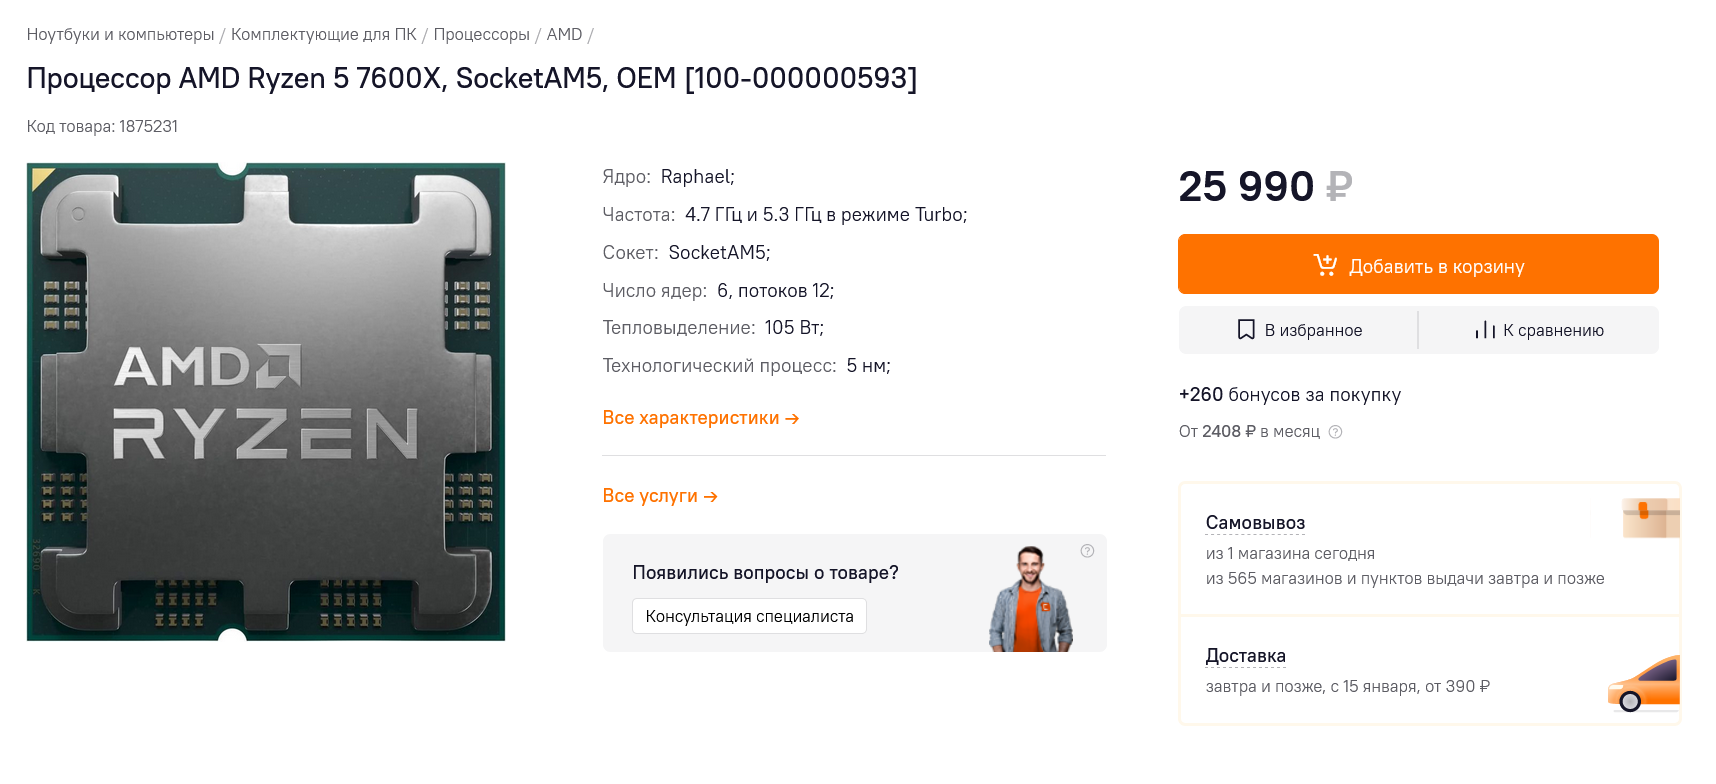Click the От 2408 ₽ в месяц text
This screenshot has width=1716, height=784.
1249,432
